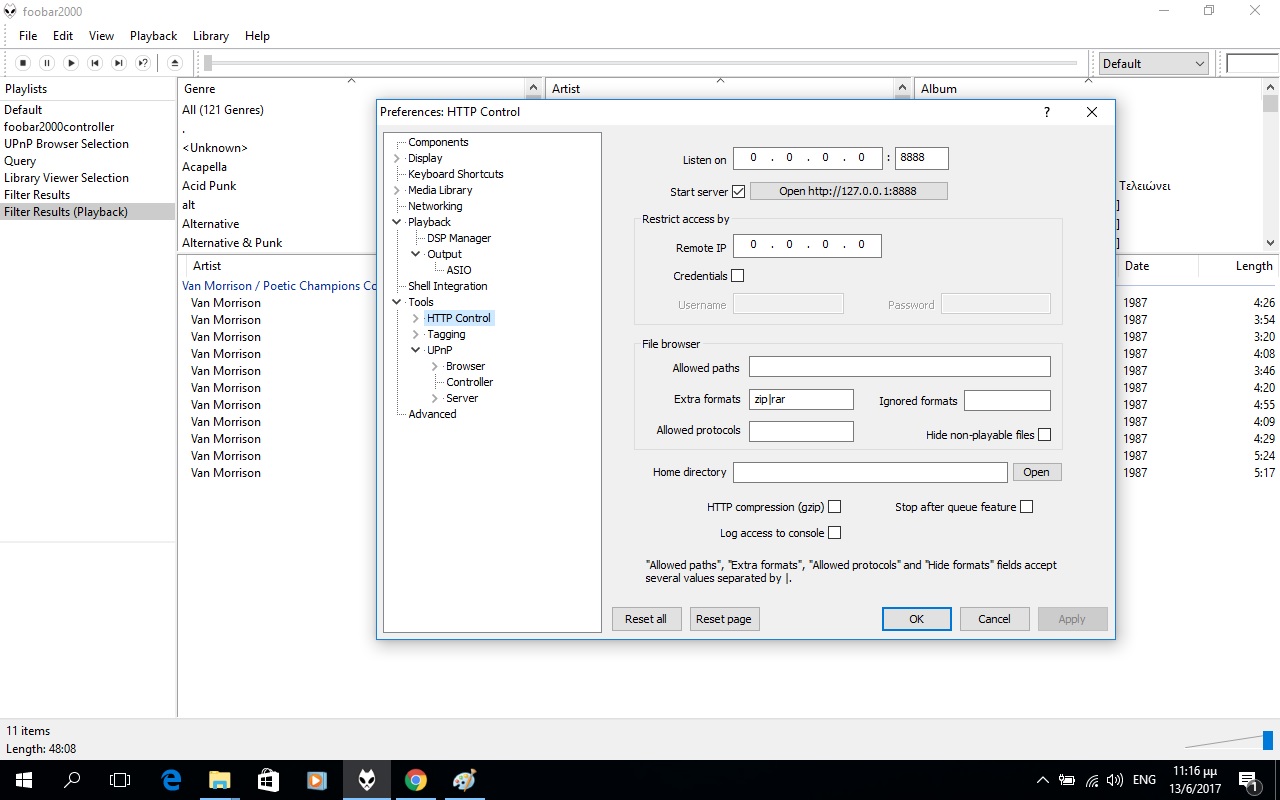This screenshot has width=1280, height=800.
Task: Collapse the UPnP tree node
Action: click(x=416, y=350)
